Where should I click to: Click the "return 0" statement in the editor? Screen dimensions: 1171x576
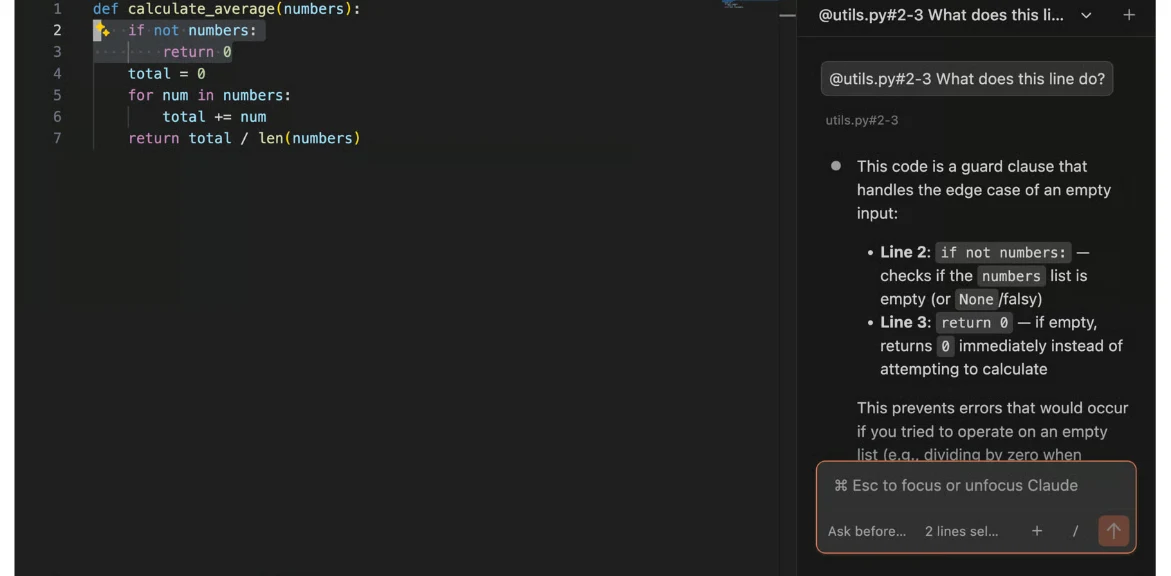coord(197,52)
